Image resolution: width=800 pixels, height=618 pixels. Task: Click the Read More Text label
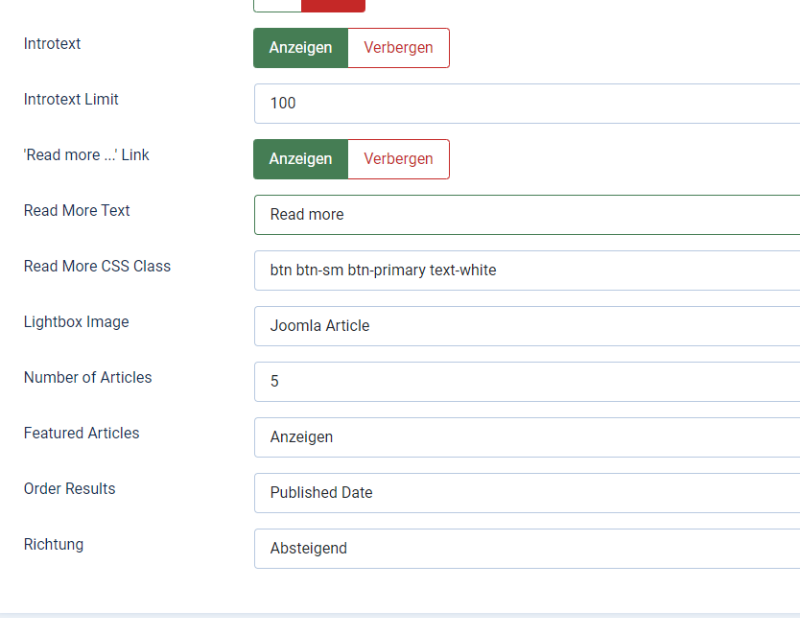click(x=77, y=210)
